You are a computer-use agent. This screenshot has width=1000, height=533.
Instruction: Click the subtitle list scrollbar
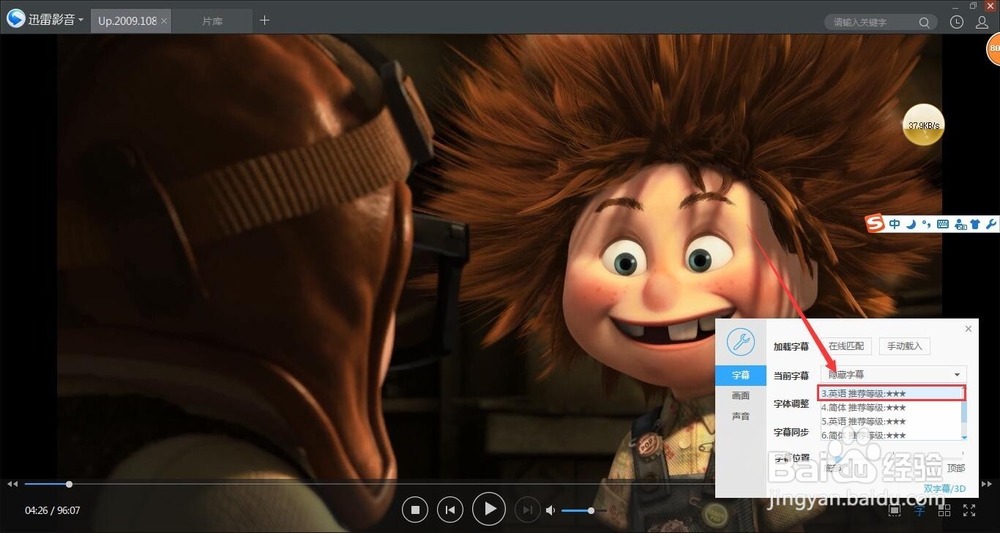[964, 411]
